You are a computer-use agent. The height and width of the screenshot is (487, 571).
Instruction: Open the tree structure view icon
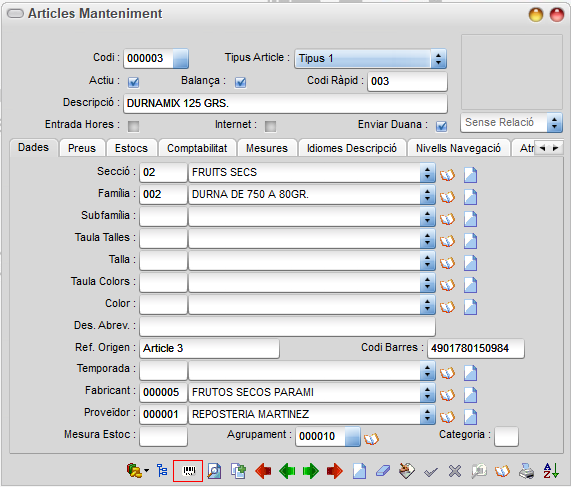(162, 471)
